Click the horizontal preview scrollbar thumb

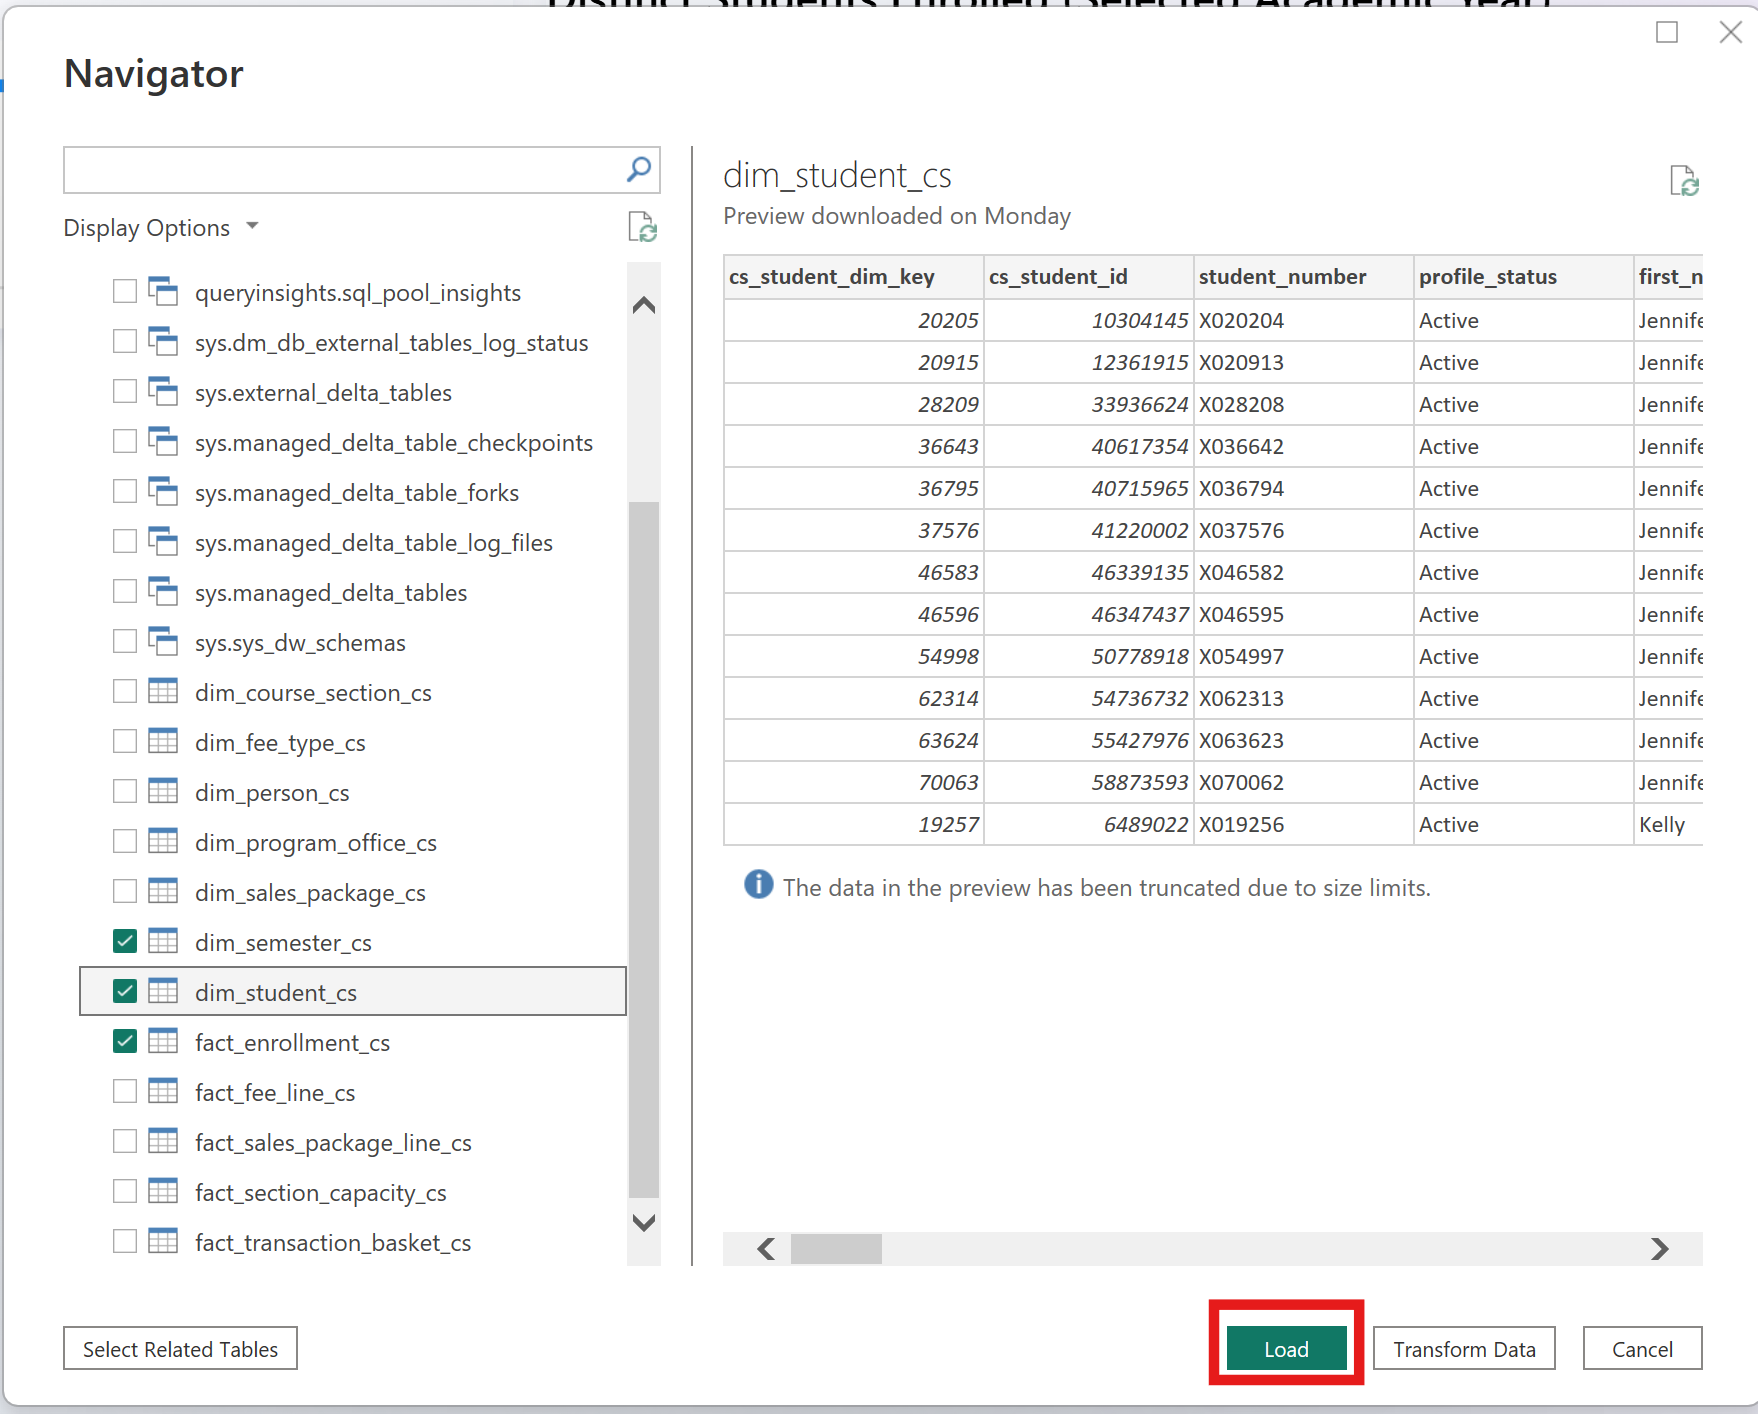click(836, 1249)
